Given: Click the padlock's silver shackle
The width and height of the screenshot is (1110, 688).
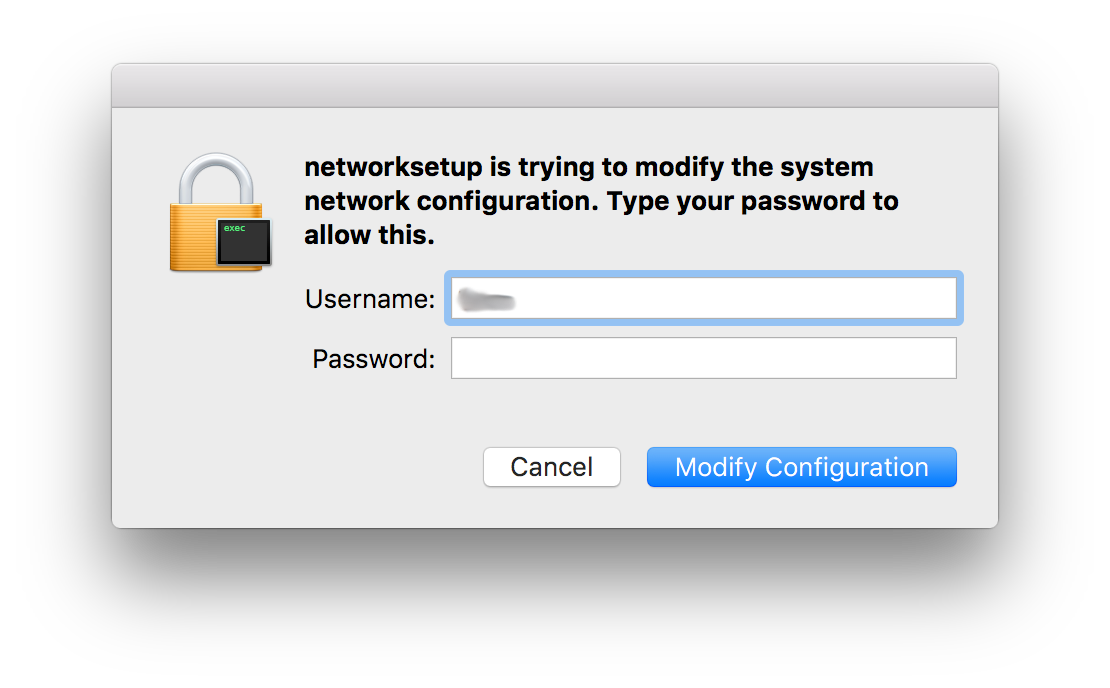Looking at the screenshot, I should (x=216, y=179).
